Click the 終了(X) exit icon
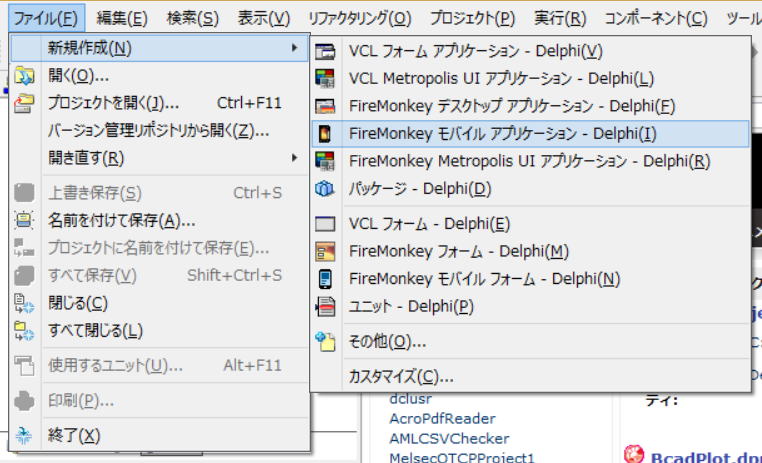Image resolution: width=762 pixels, height=463 pixels. click(x=24, y=436)
